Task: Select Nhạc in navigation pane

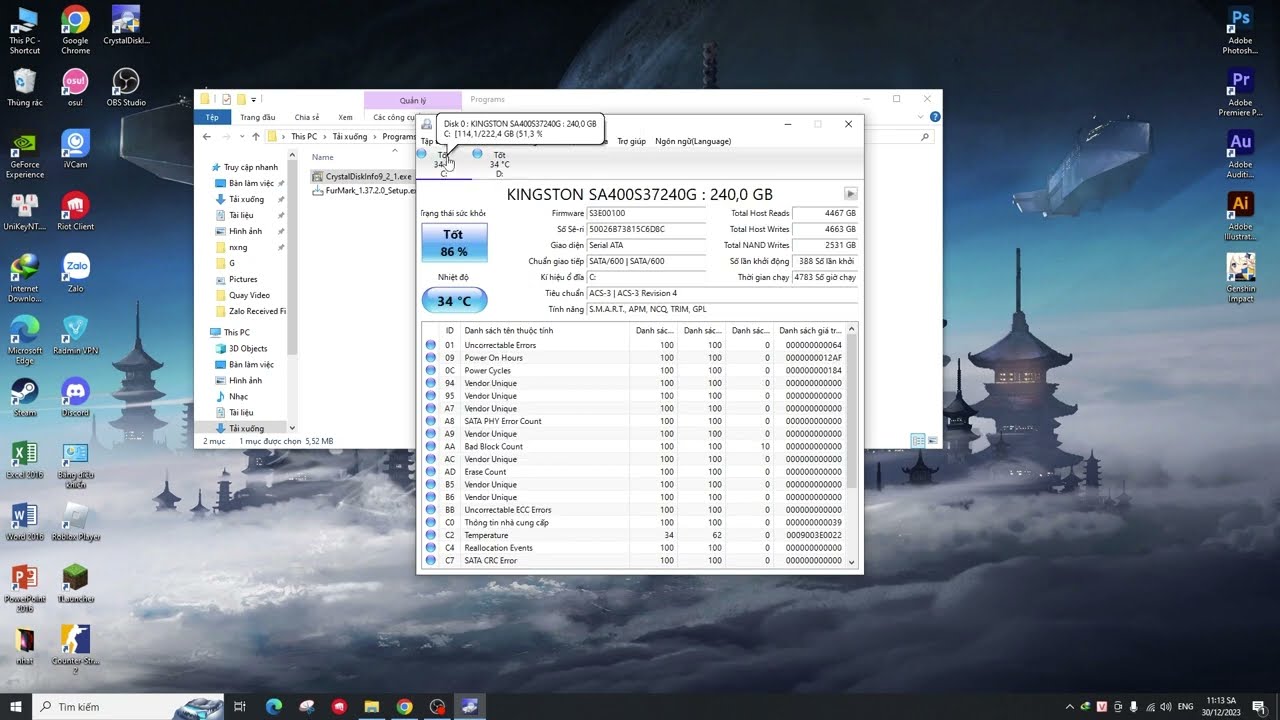Action: click(x=238, y=396)
